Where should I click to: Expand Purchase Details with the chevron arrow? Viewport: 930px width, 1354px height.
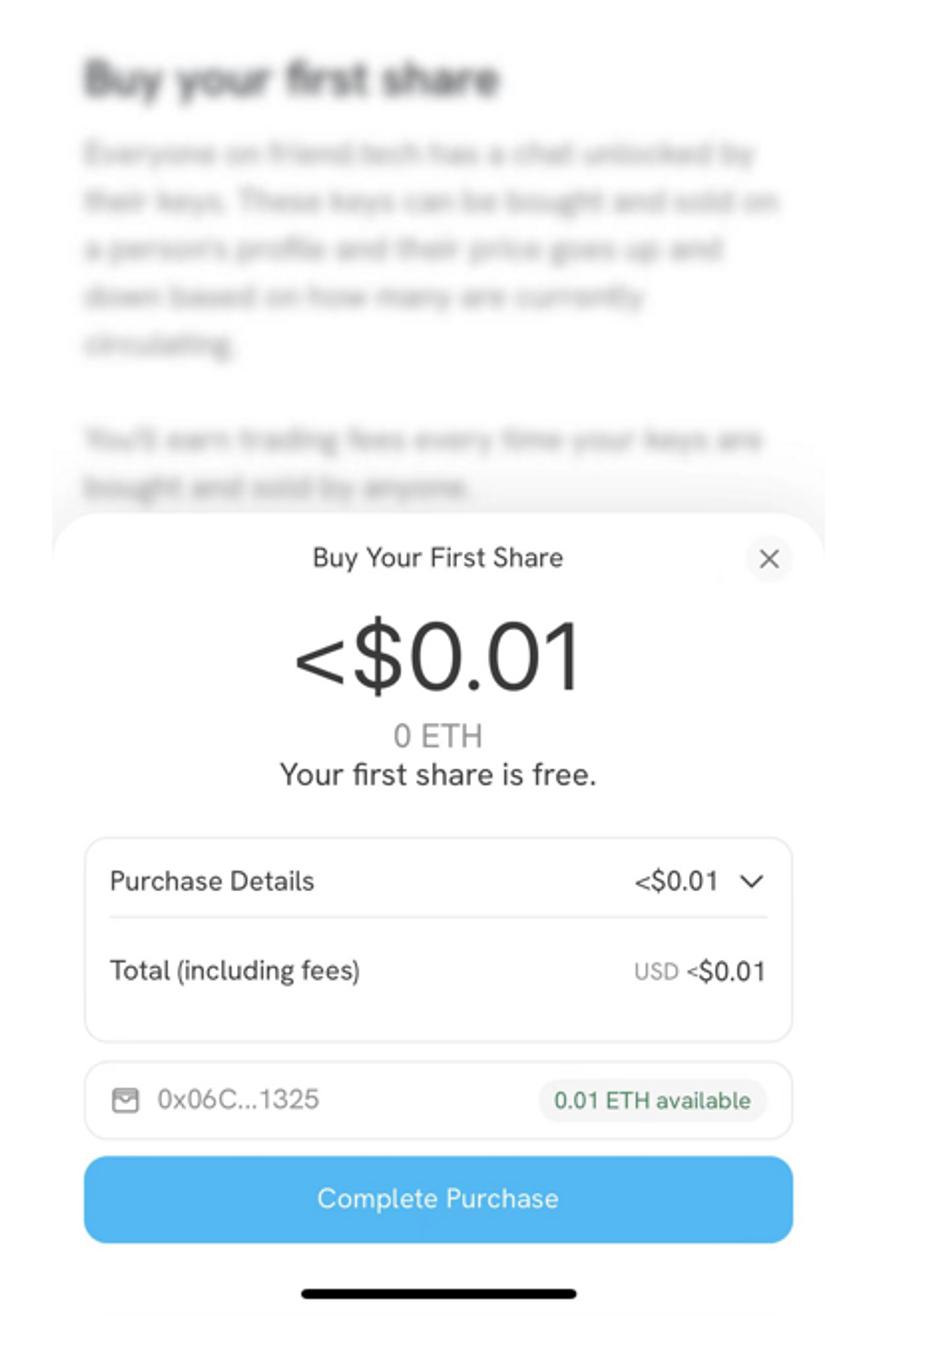(x=751, y=881)
